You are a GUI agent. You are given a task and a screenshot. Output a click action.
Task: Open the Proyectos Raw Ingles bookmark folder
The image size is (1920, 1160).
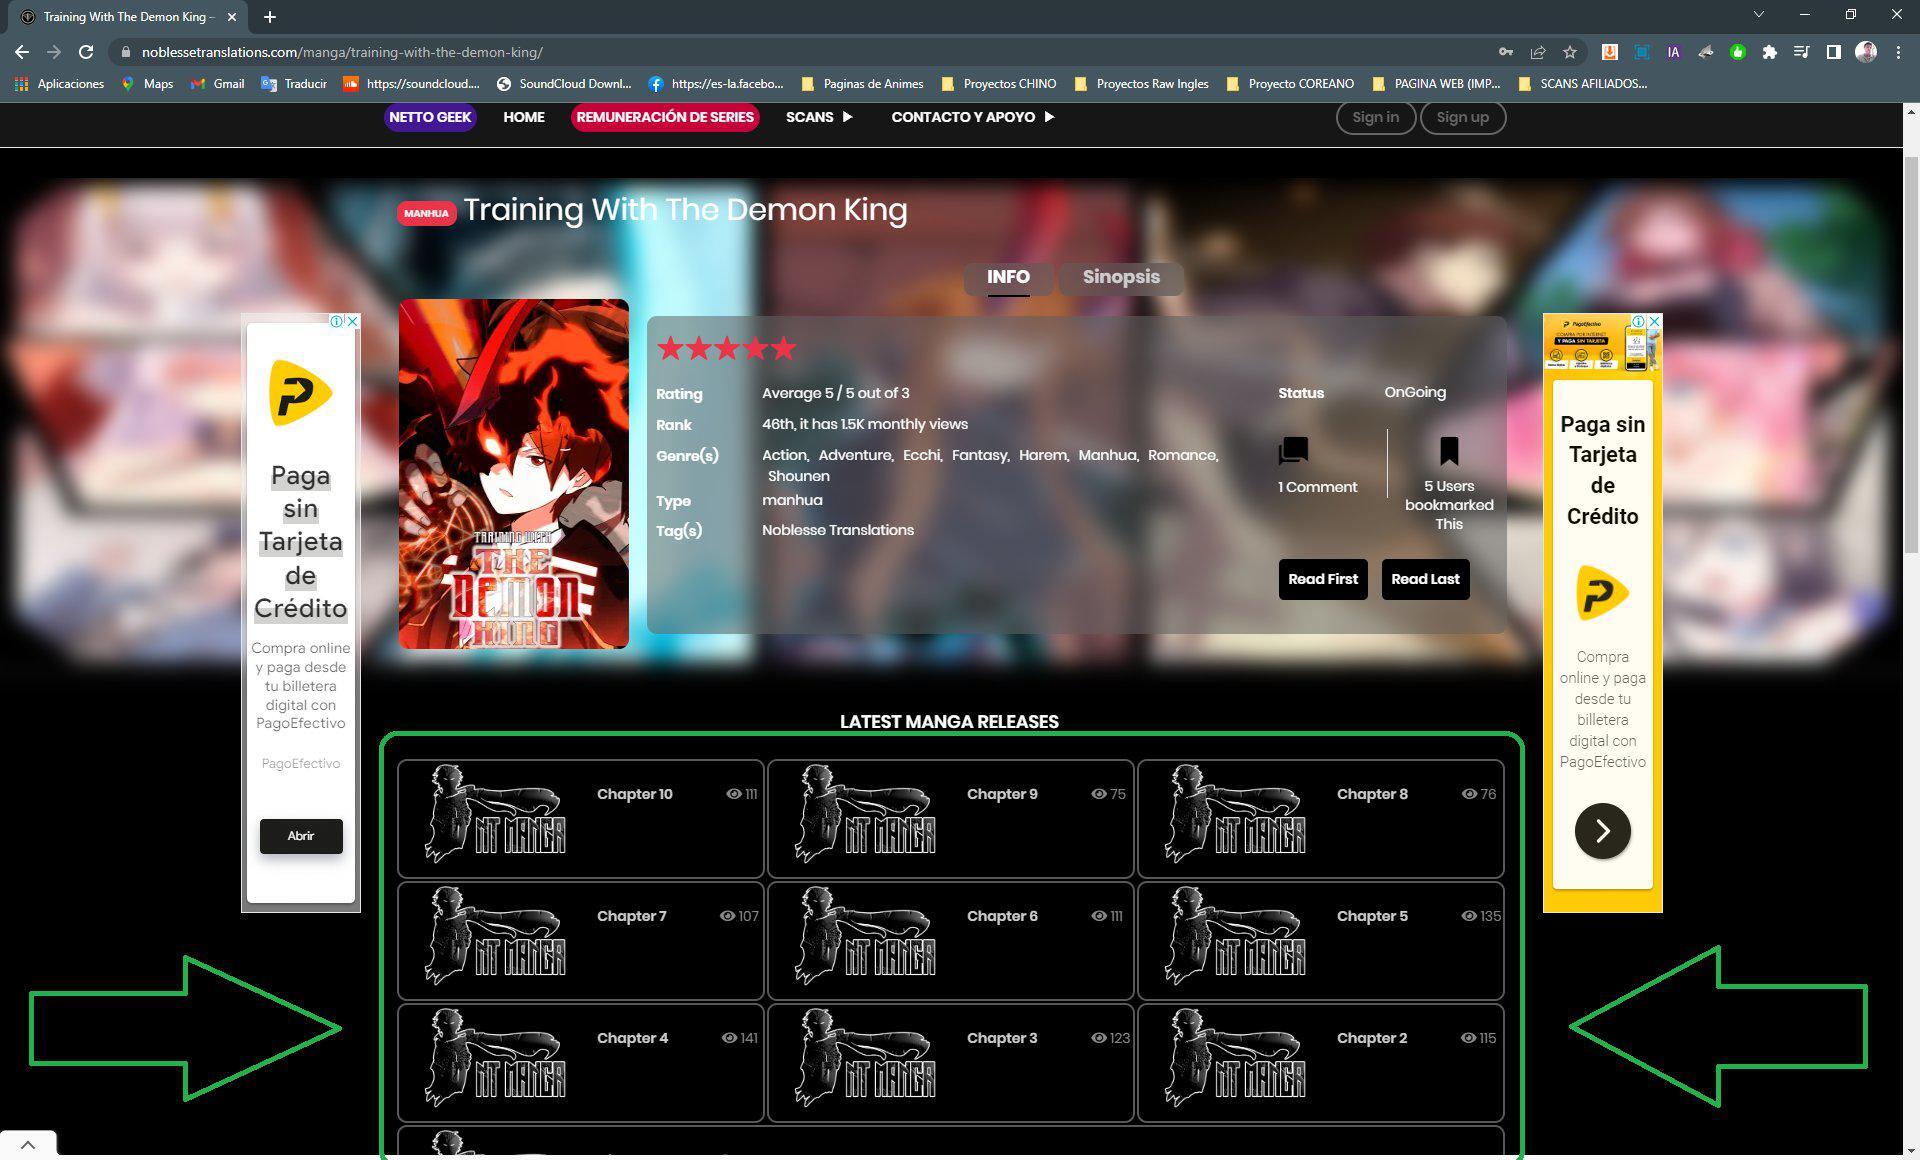pyautogui.click(x=1141, y=84)
